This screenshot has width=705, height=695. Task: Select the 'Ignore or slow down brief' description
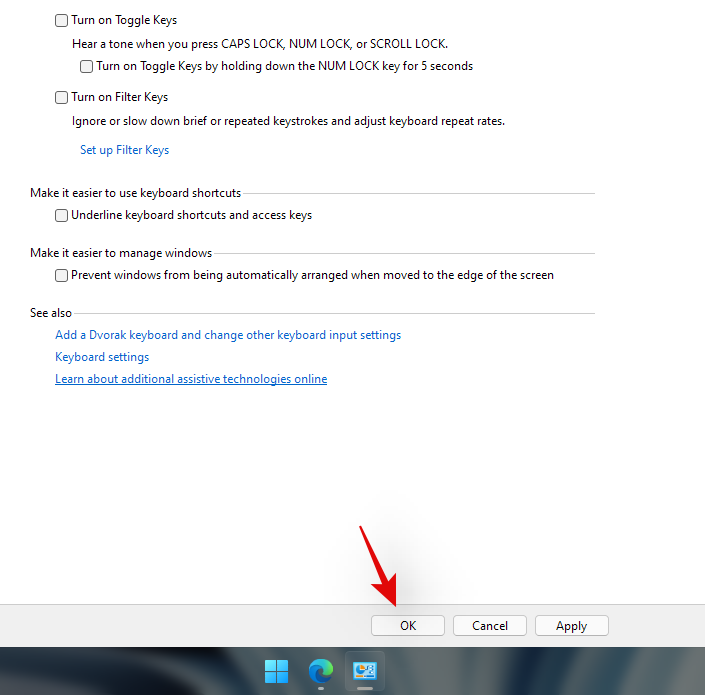coord(288,121)
